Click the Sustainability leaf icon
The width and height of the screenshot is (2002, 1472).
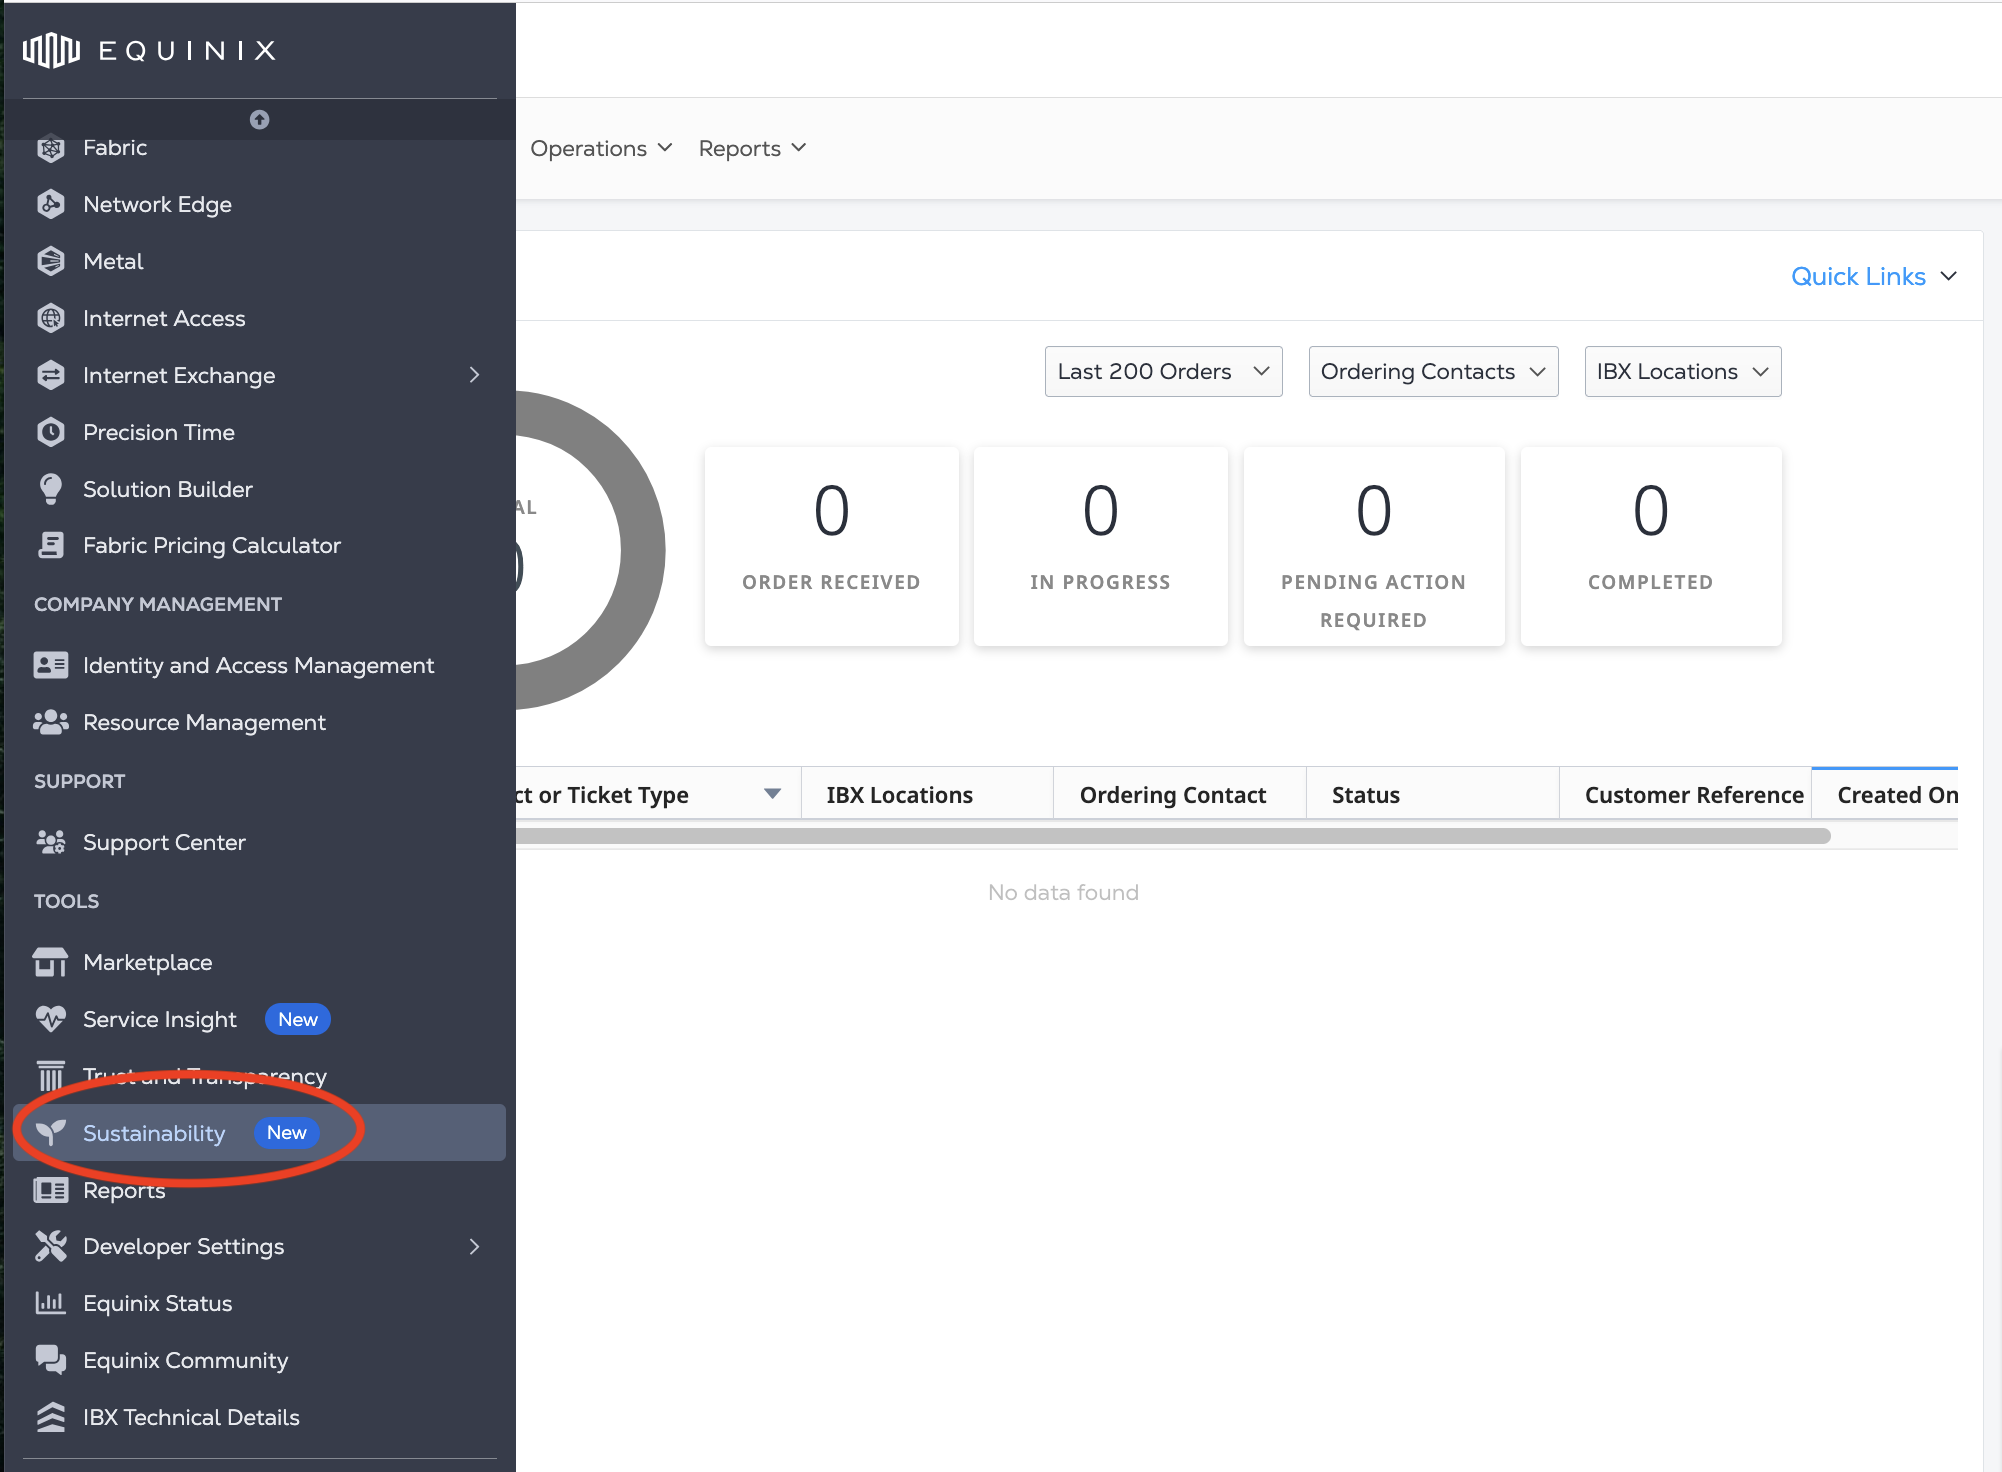(50, 1132)
